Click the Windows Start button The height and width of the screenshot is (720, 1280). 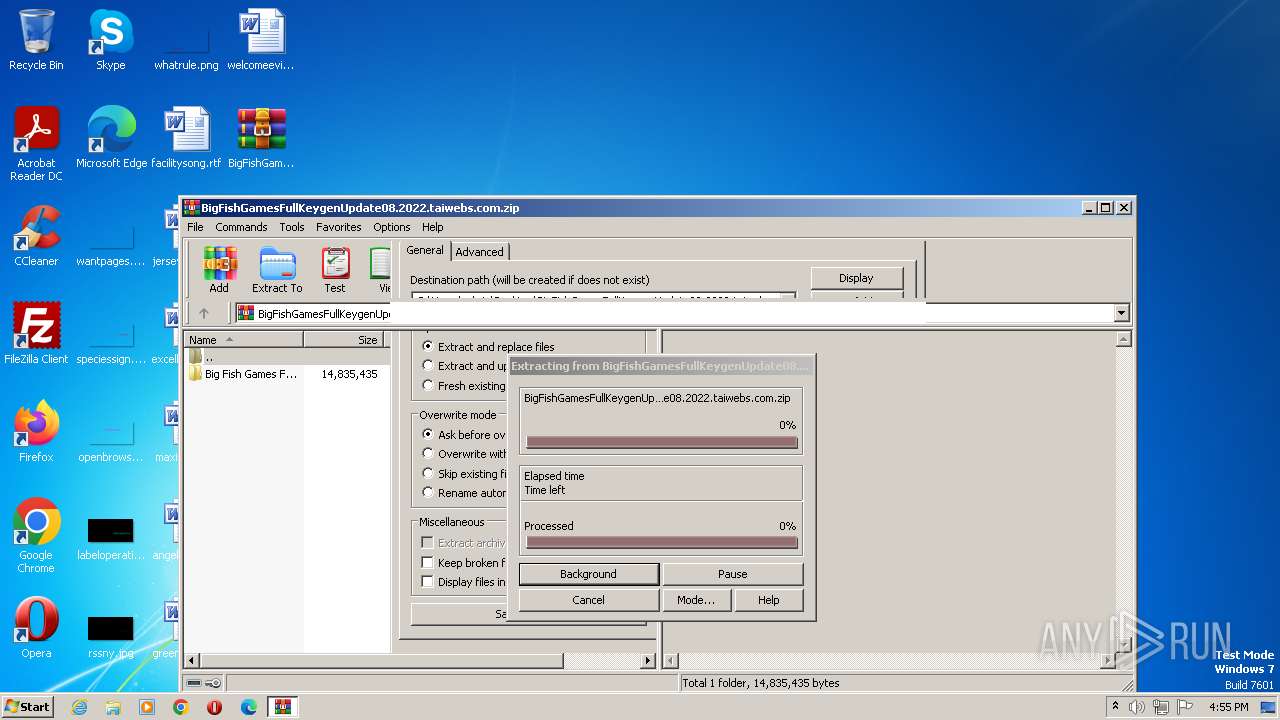(x=28, y=707)
